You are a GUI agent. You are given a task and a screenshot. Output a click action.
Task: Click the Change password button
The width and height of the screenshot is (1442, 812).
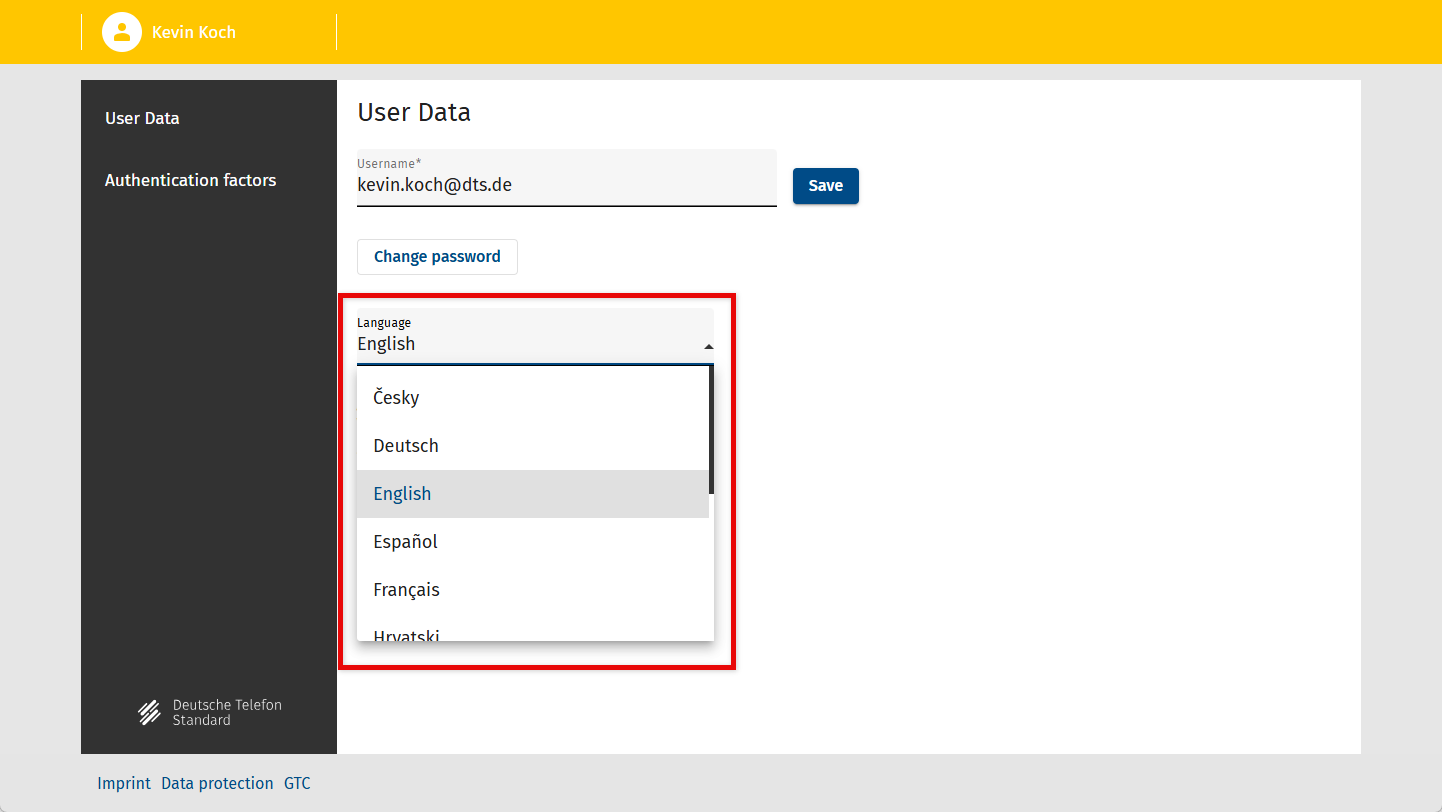(x=437, y=257)
